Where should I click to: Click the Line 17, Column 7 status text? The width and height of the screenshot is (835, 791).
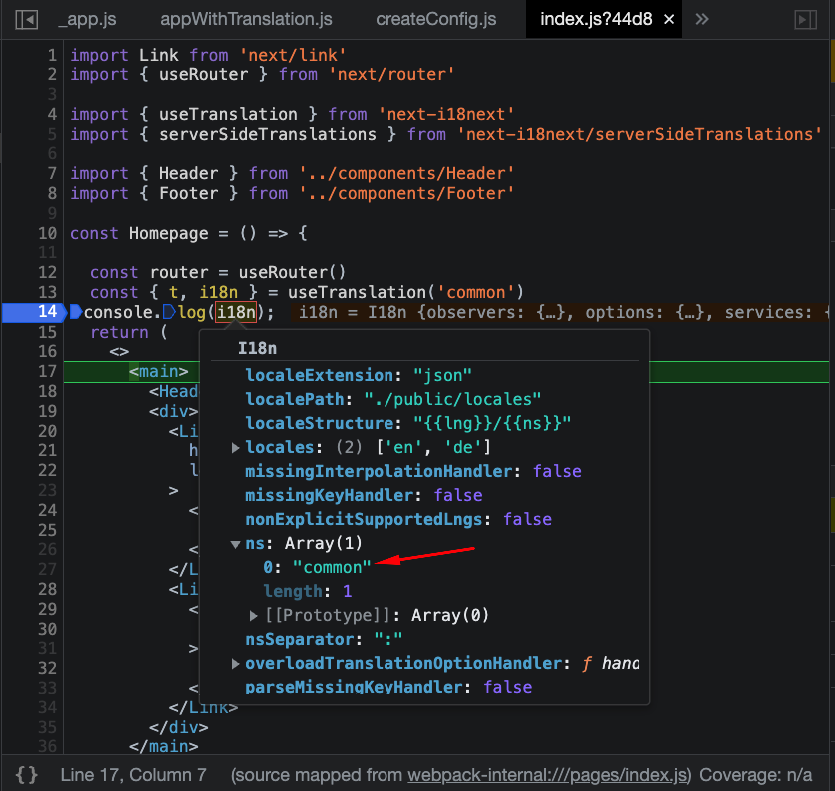134,775
